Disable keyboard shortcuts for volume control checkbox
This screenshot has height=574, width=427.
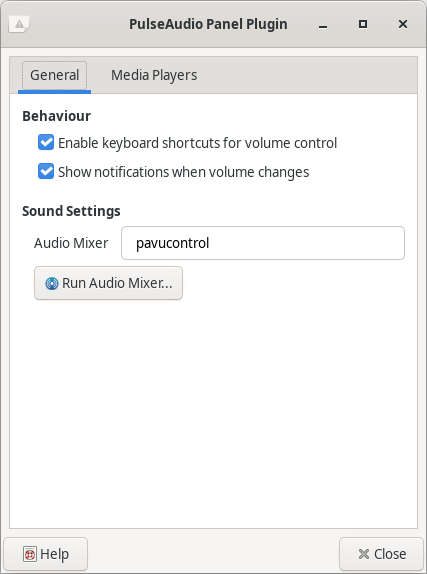(x=46, y=142)
